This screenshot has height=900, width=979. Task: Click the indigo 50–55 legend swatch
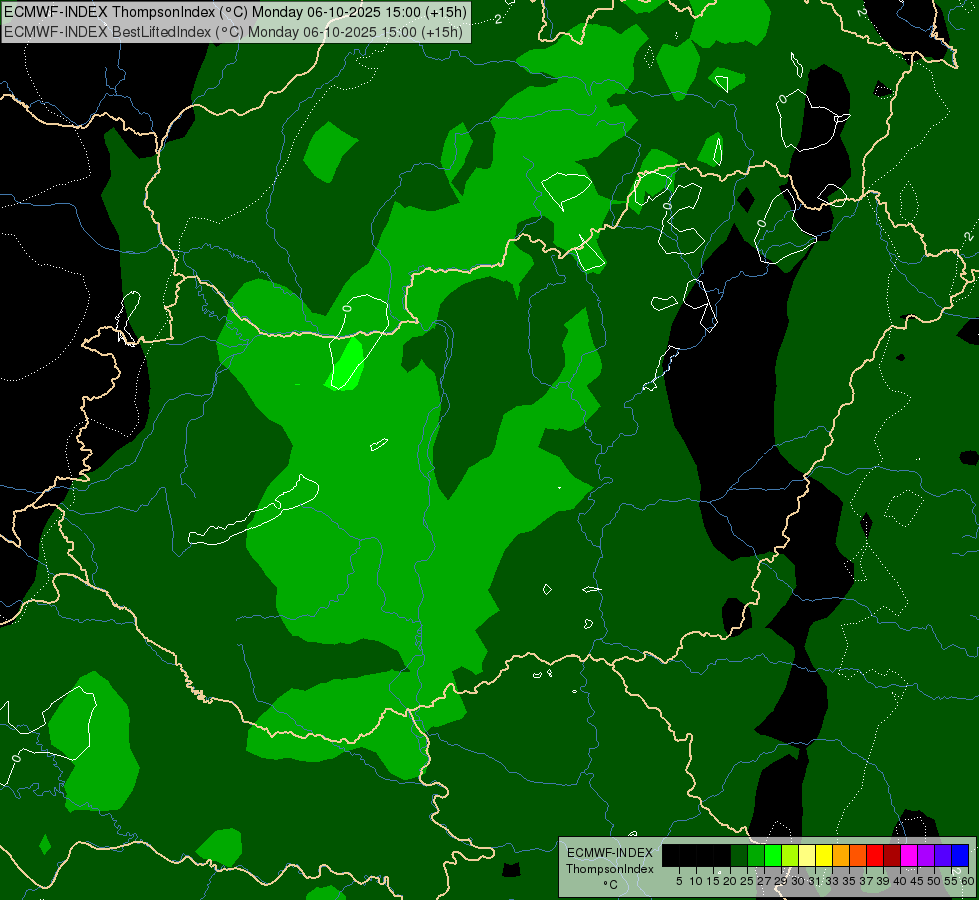tap(943, 856)
